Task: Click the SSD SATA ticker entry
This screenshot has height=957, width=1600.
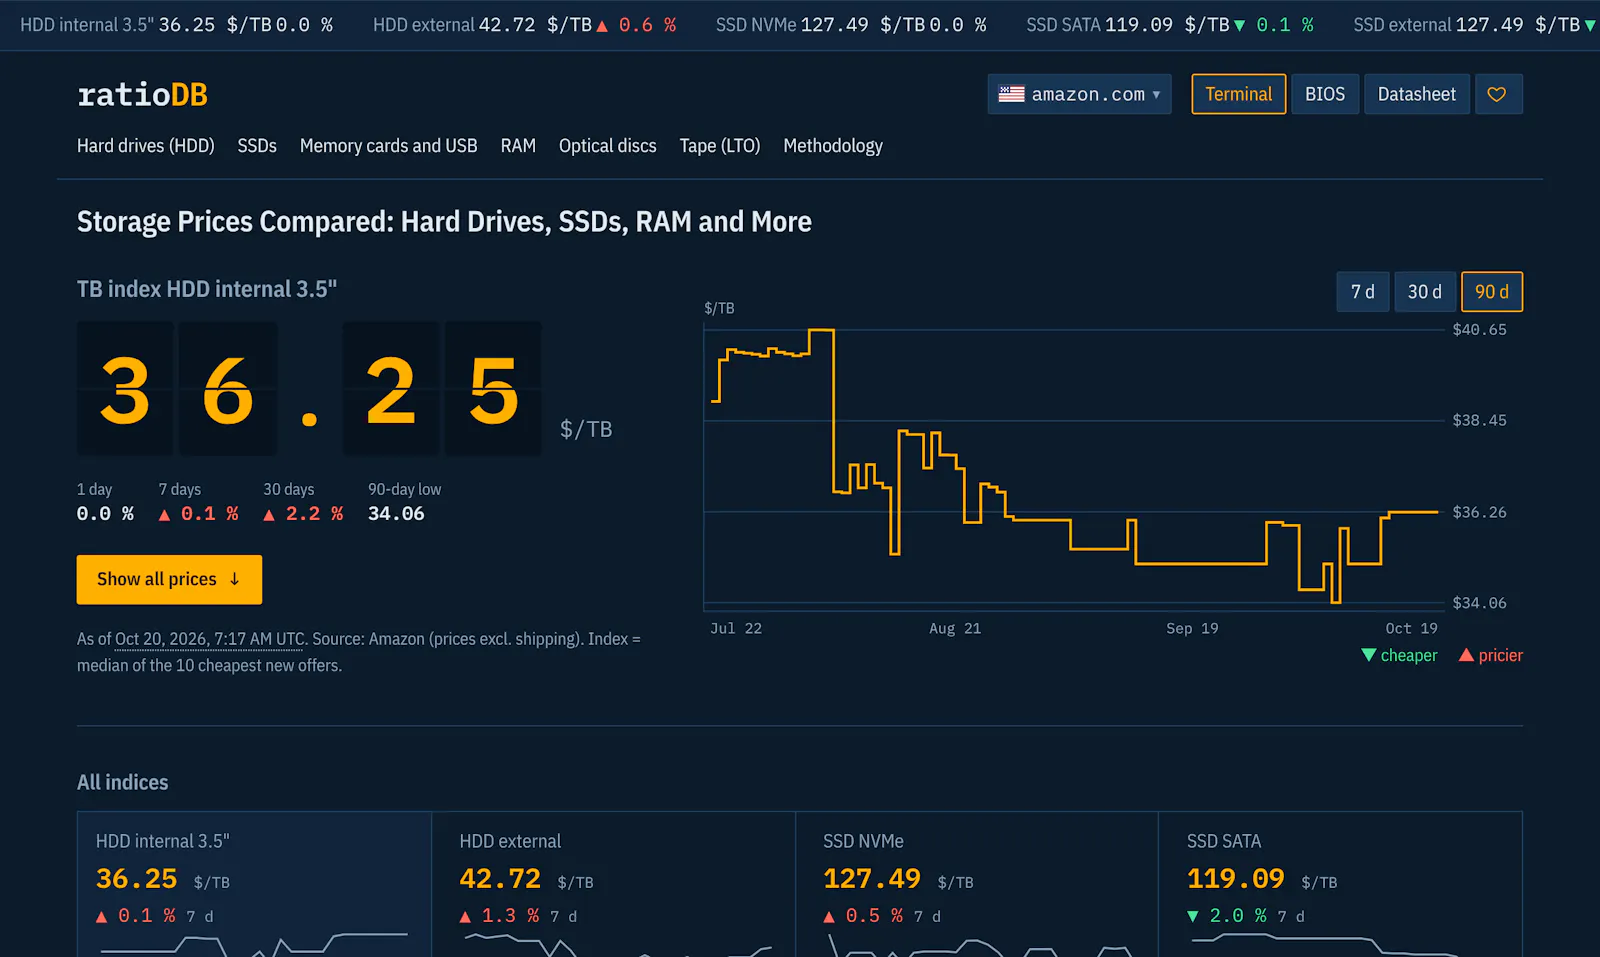Action: pos(1170,25)
